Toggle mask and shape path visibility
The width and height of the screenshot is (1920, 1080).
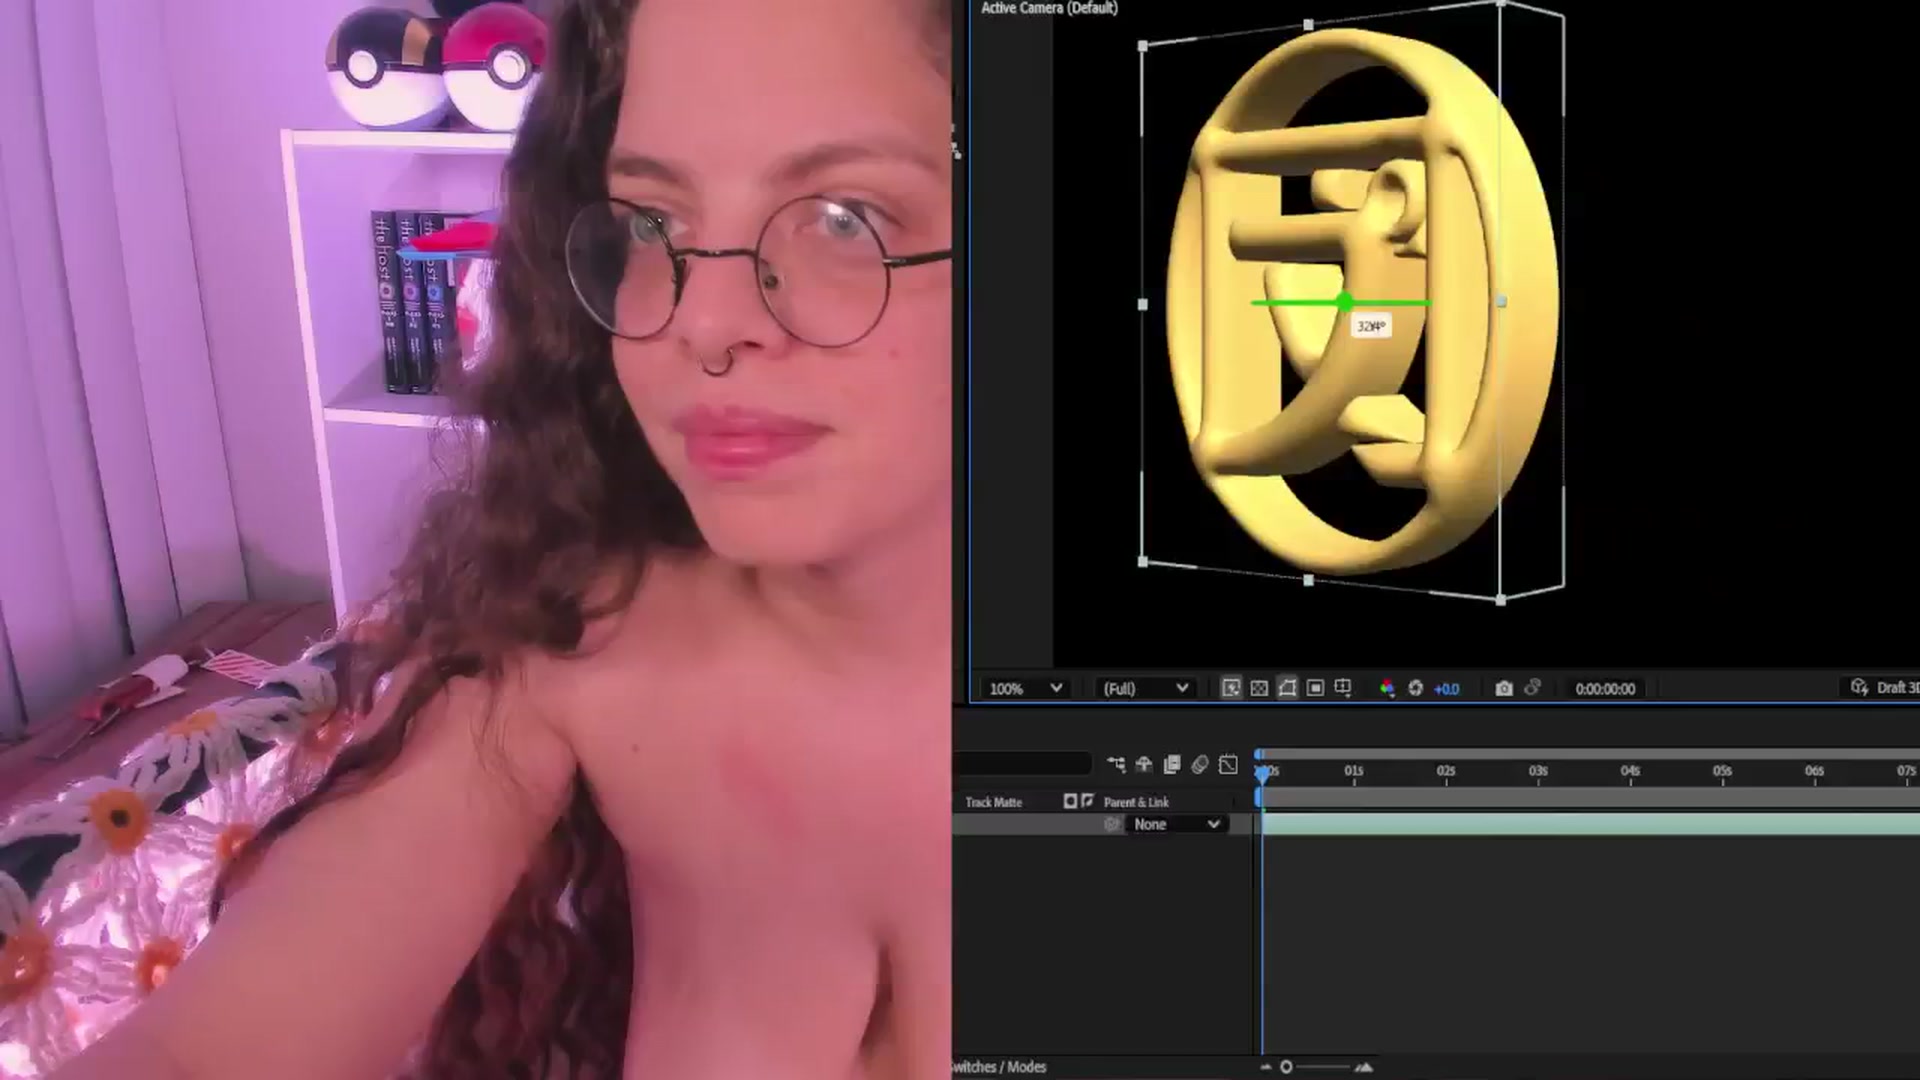click(1287, 688)
